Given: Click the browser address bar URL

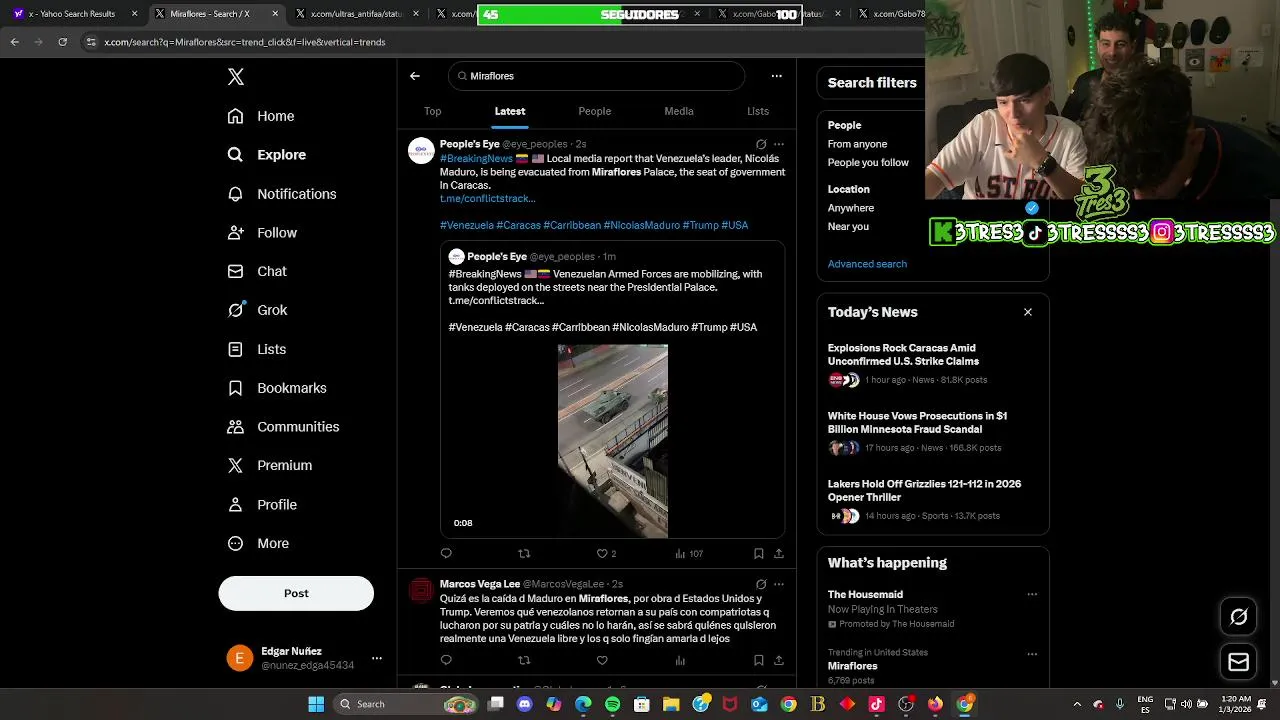Looking at the screenshot, I should tap(245, 42).
